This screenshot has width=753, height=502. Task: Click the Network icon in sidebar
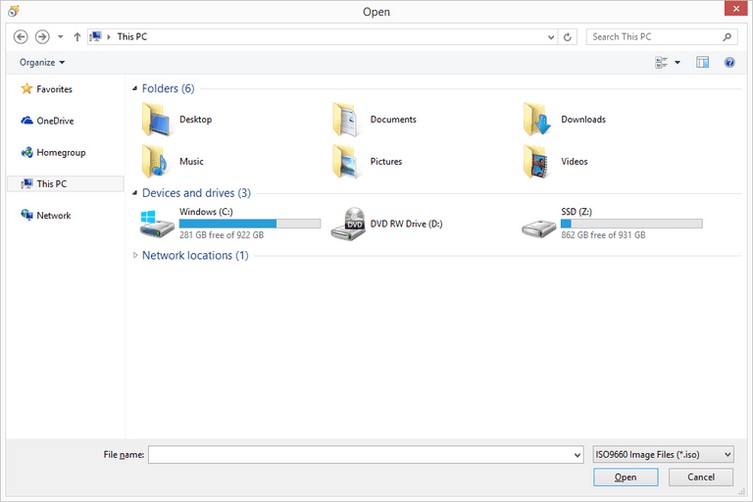coord(27,215)
